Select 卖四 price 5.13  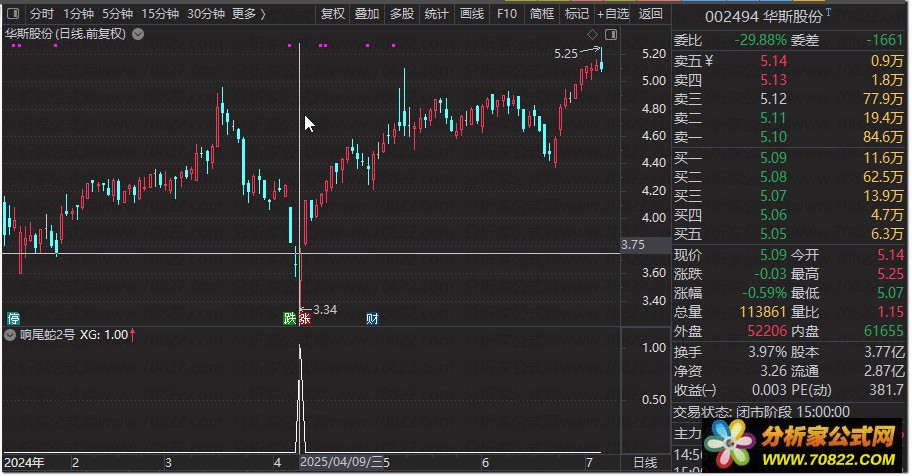[774, 80]
